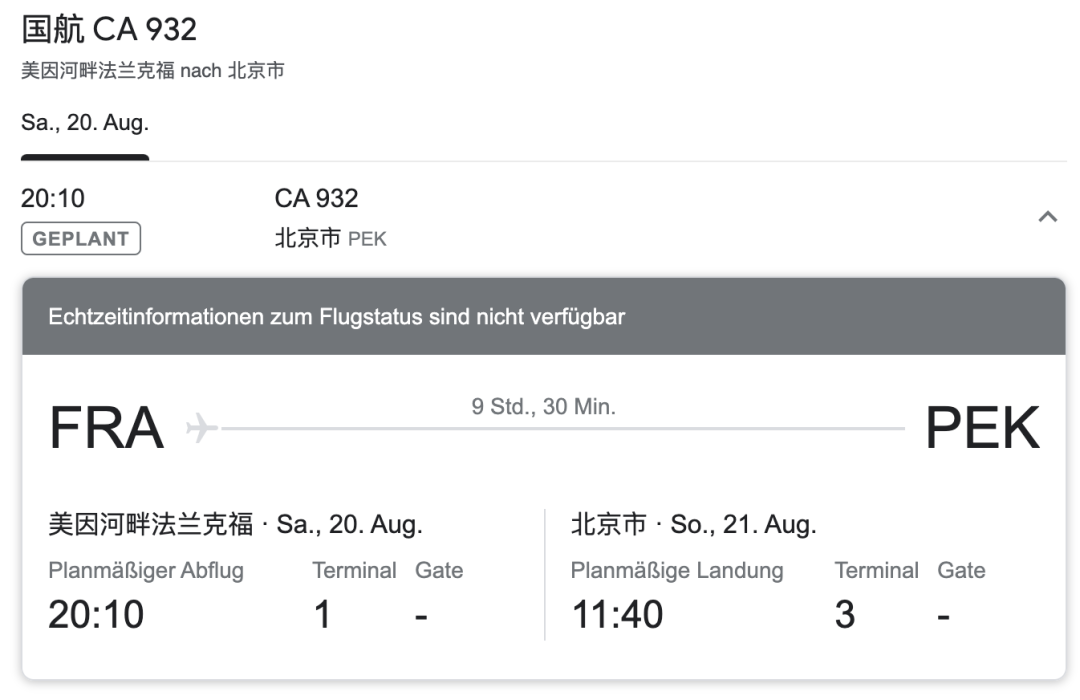
Task: Click the large PEK airport code
Action: coord(982,428)
